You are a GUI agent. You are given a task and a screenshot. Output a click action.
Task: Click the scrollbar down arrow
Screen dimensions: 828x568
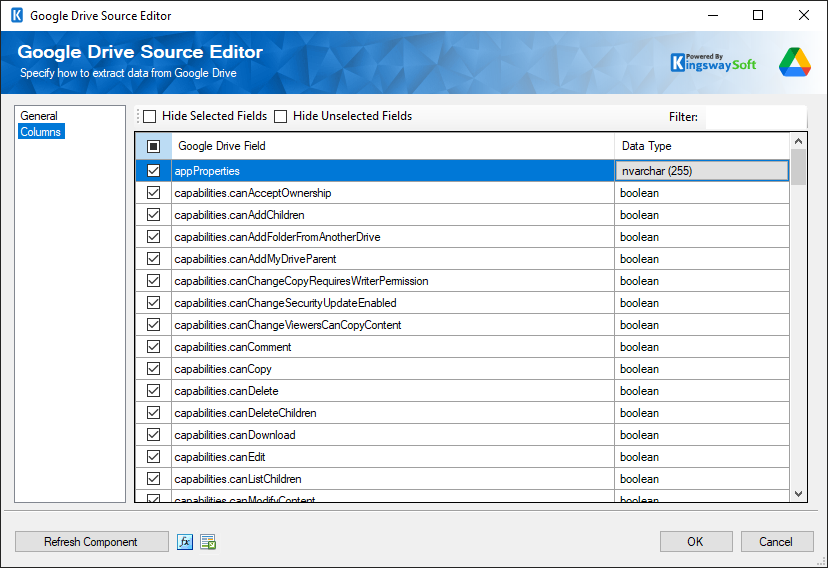(x=798, y=494)
